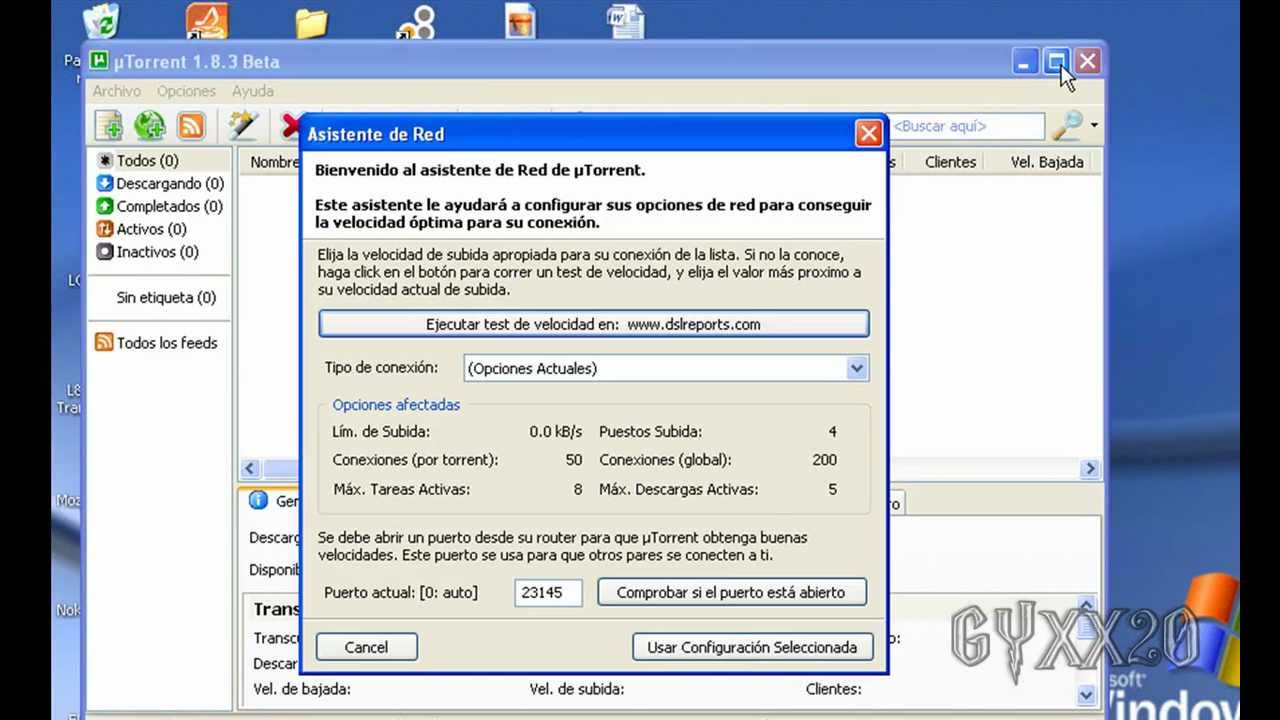Open the Word document desktop icon

pos(626,21)
